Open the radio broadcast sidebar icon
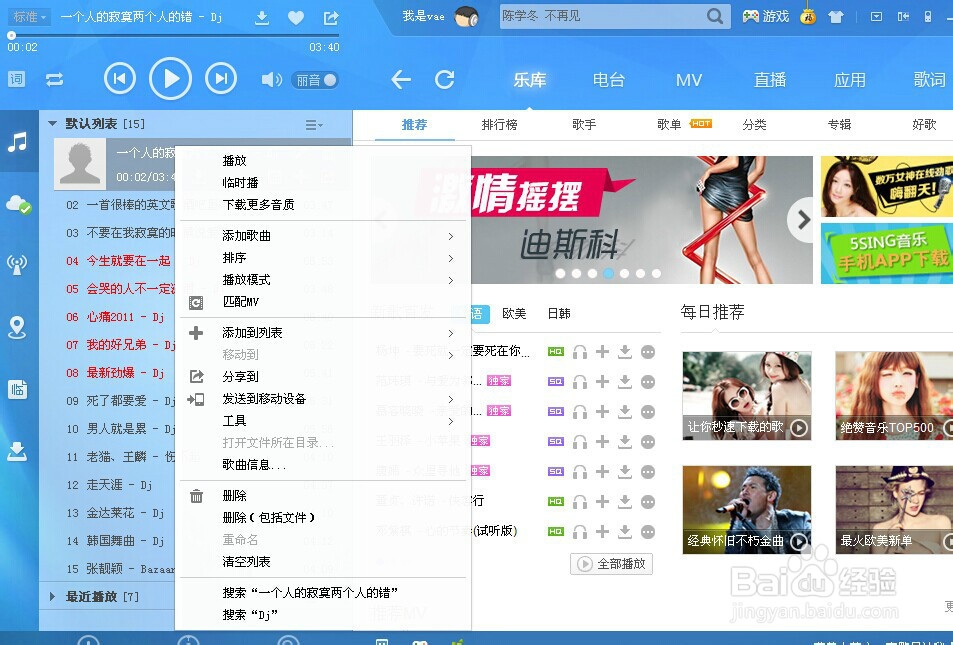Screen dimensions: 953x645 tap(17, 264)
